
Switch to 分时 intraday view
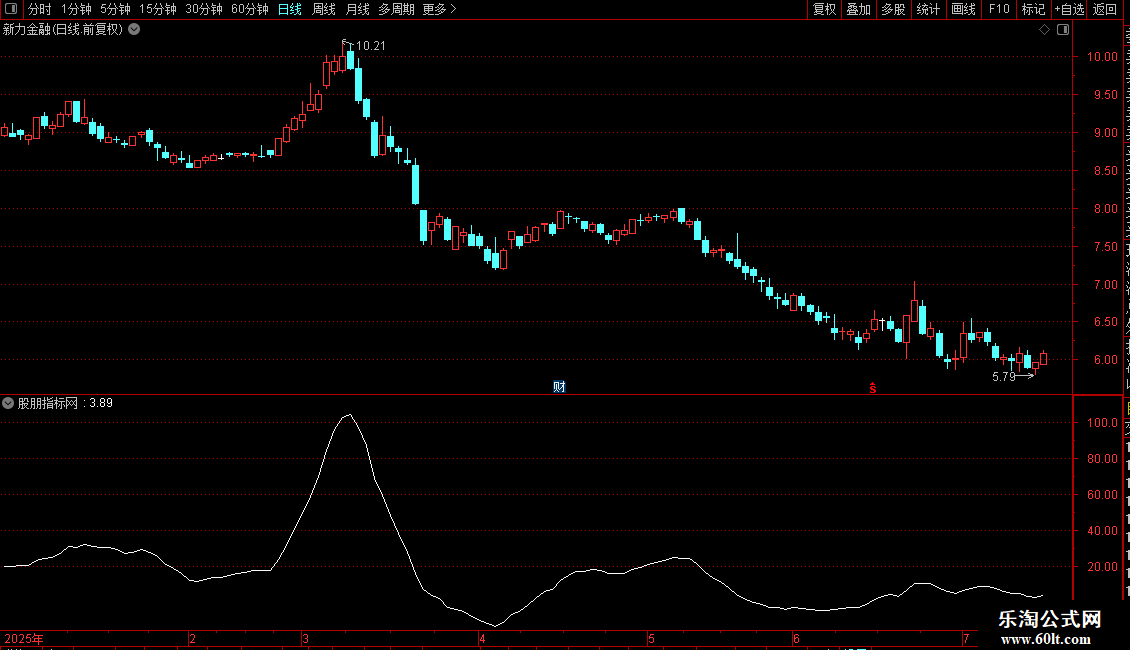pos(40,9)
